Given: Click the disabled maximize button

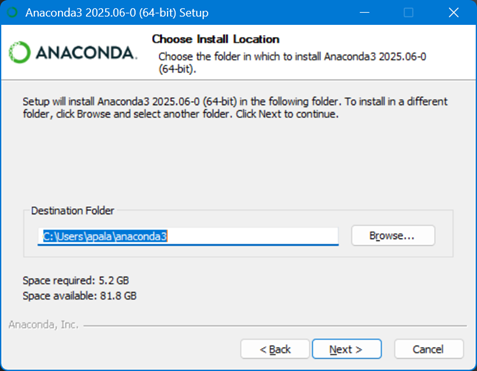Looking at the screenshot, I should click(x=409, y=13).
